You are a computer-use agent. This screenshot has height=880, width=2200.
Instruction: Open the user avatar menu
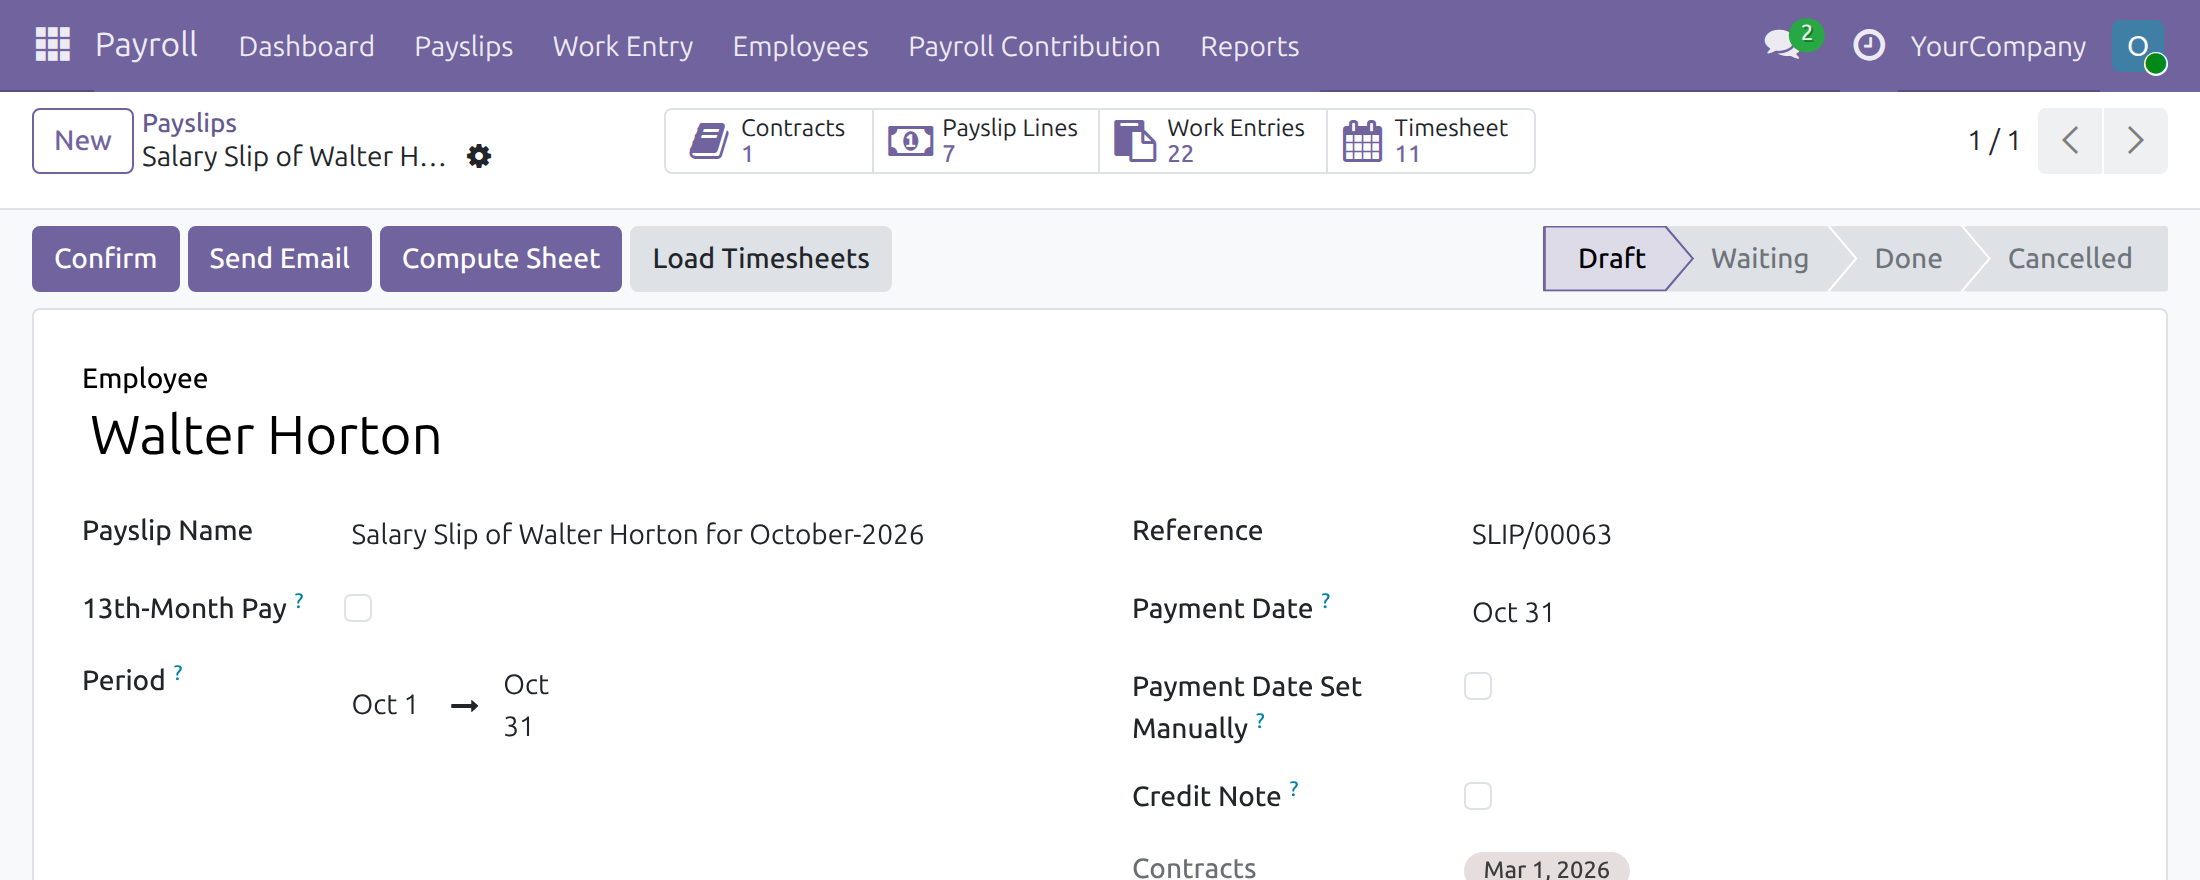[x=2138, y=46]
